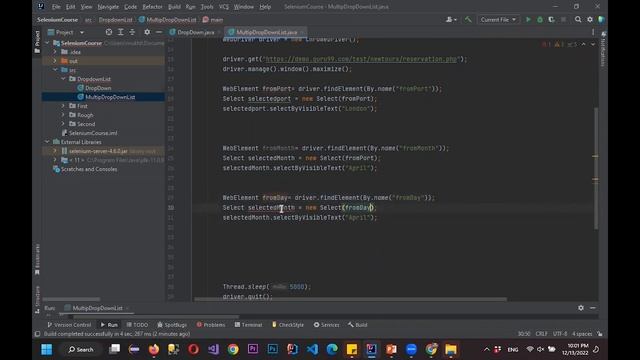Switch to the DropDown.java editor tab
Screen dimensions: 640x360
click(x=195, y=32)
